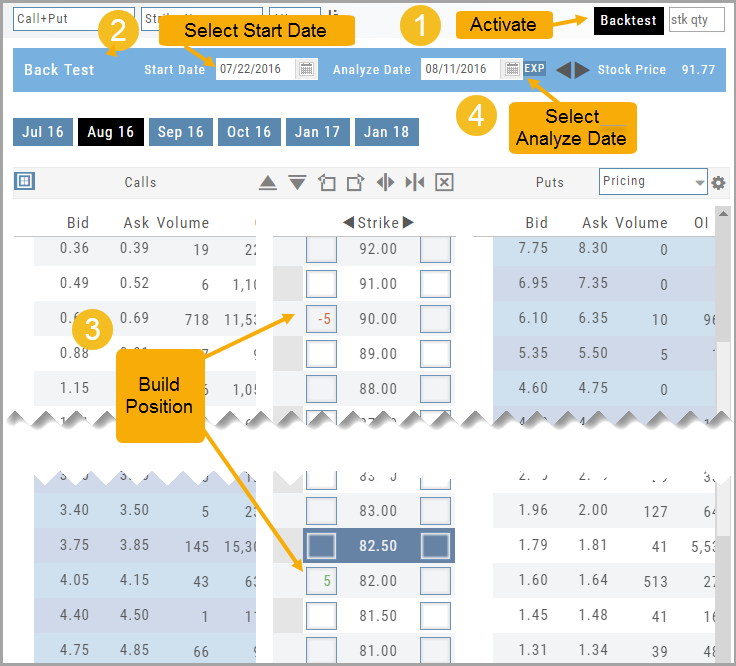Click the boxed X clear icon
This screenshot has height=666, width=736.
click(x=445, y=183)
